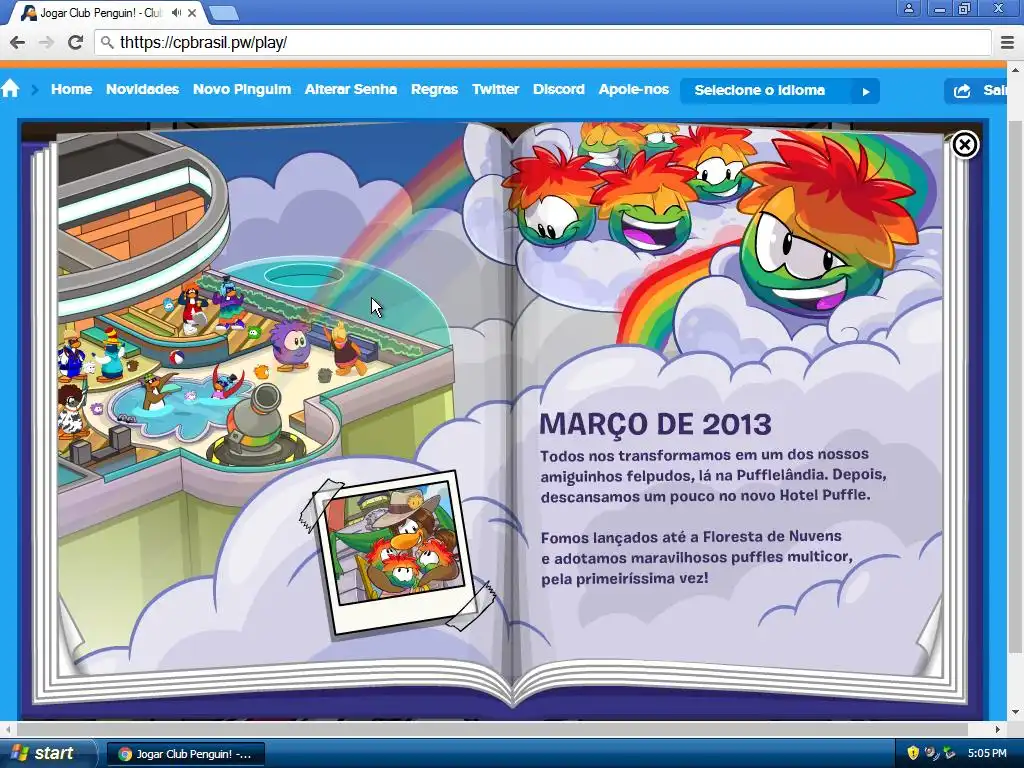The height and width of the screenshot is (768, 1024).
Task: Expand the Selecione o Idioma dropdown
Action: click(x=780, y=91)
